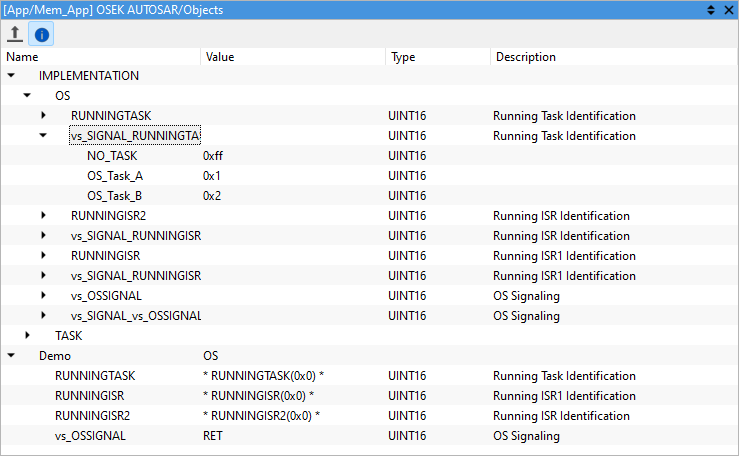Select the Demo row label
This screenshot has height=456, width=739.
pos(55,356)
